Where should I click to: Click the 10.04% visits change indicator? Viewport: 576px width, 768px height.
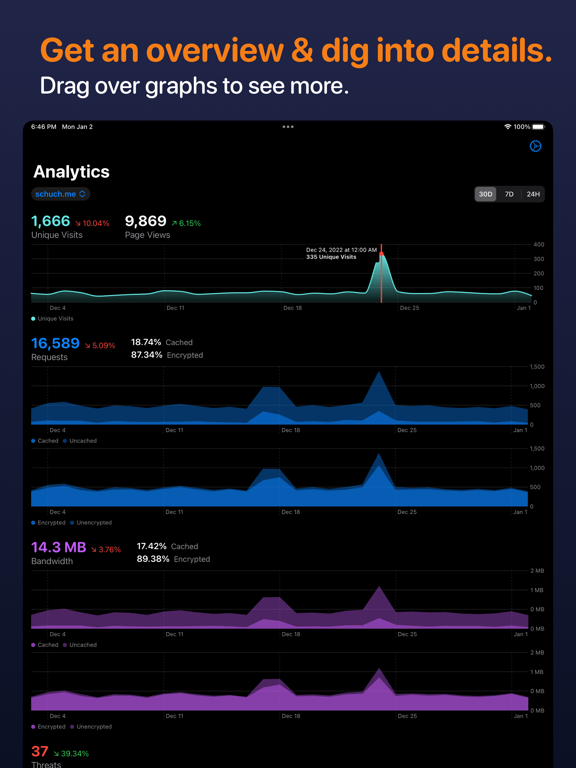(x=92, y=223)
